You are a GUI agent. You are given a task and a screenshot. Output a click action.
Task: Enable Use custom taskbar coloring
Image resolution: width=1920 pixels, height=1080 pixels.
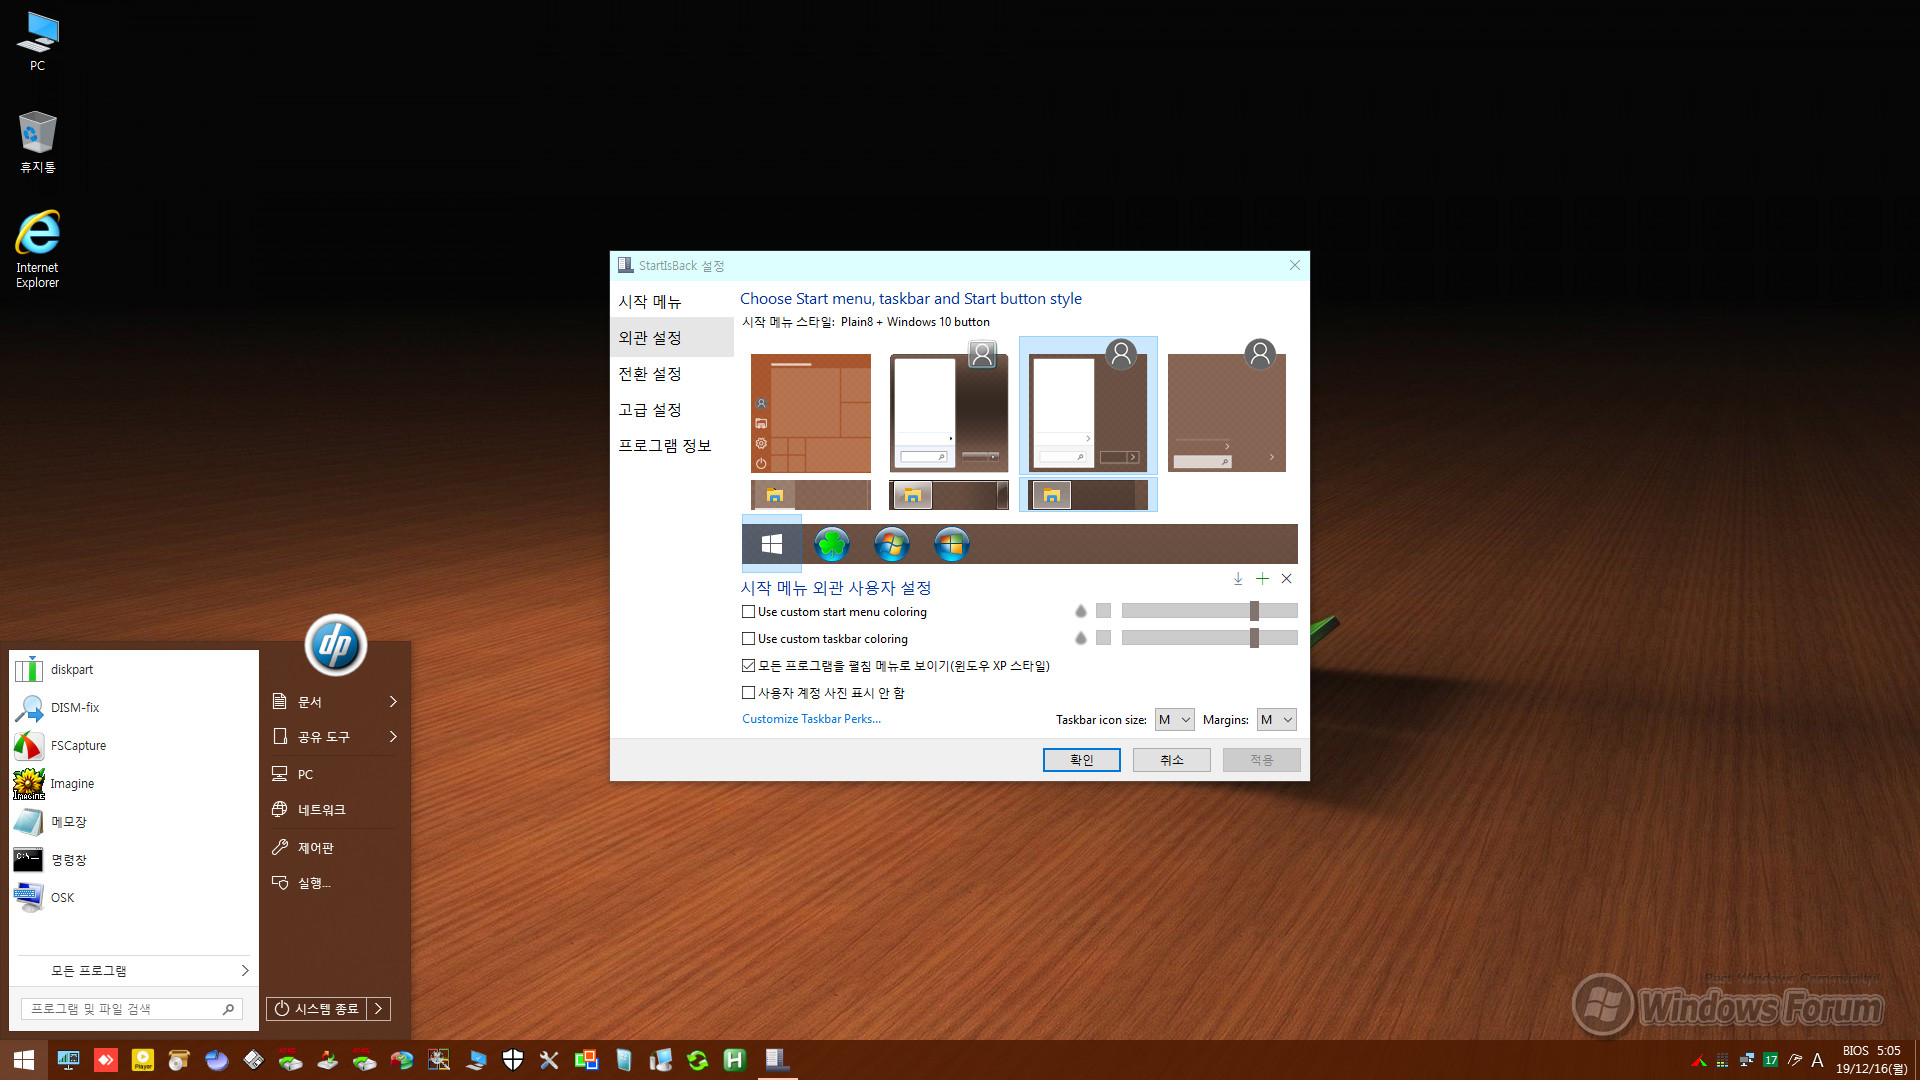tap(748, 639)
